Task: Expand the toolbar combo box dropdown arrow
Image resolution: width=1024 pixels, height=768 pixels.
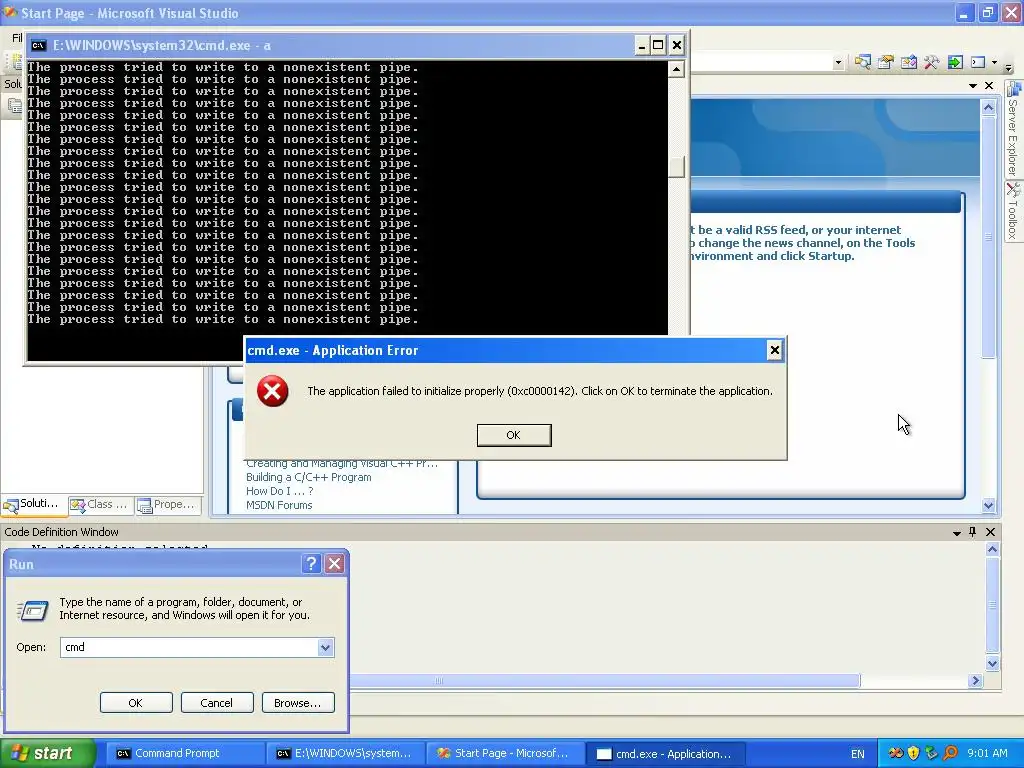Action: pos(838,63)
